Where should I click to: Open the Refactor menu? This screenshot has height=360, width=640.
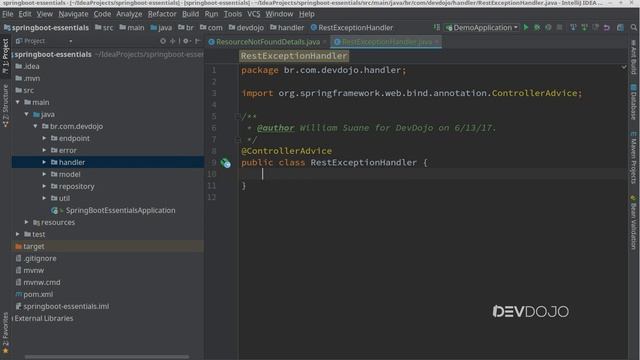coord(162,14)
